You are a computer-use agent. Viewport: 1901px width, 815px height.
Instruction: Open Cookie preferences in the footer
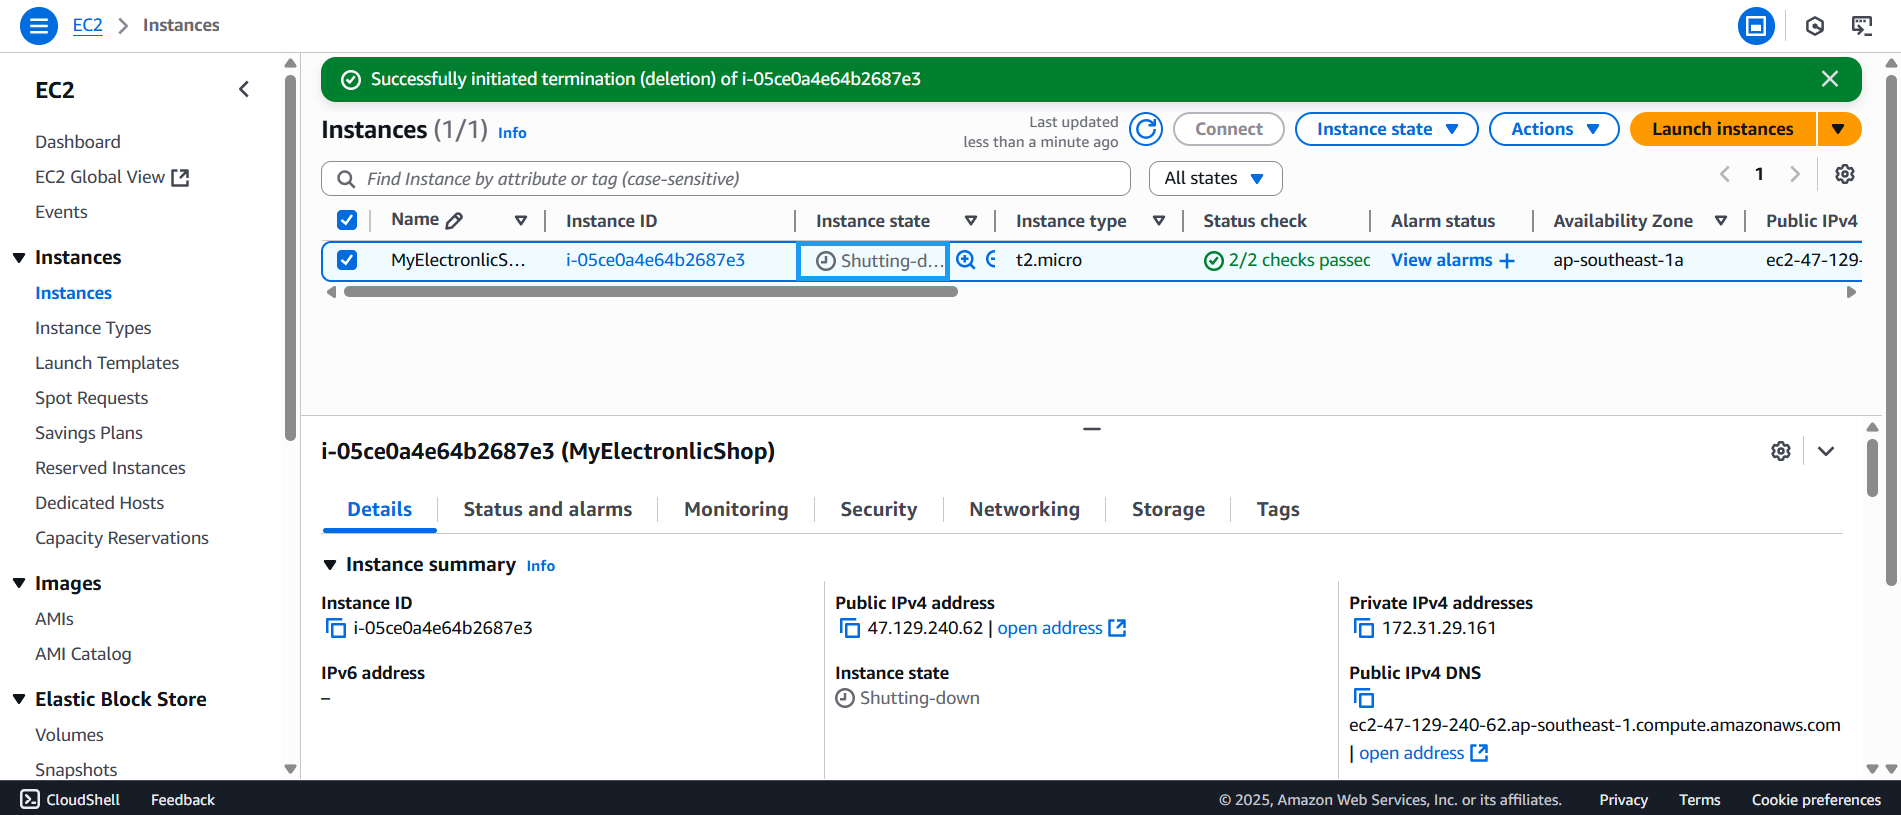[1816, 800]
